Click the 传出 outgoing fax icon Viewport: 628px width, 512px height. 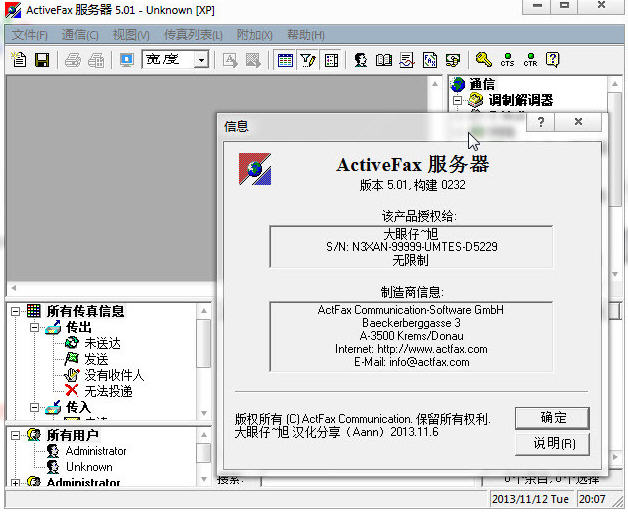pos(53,327)
